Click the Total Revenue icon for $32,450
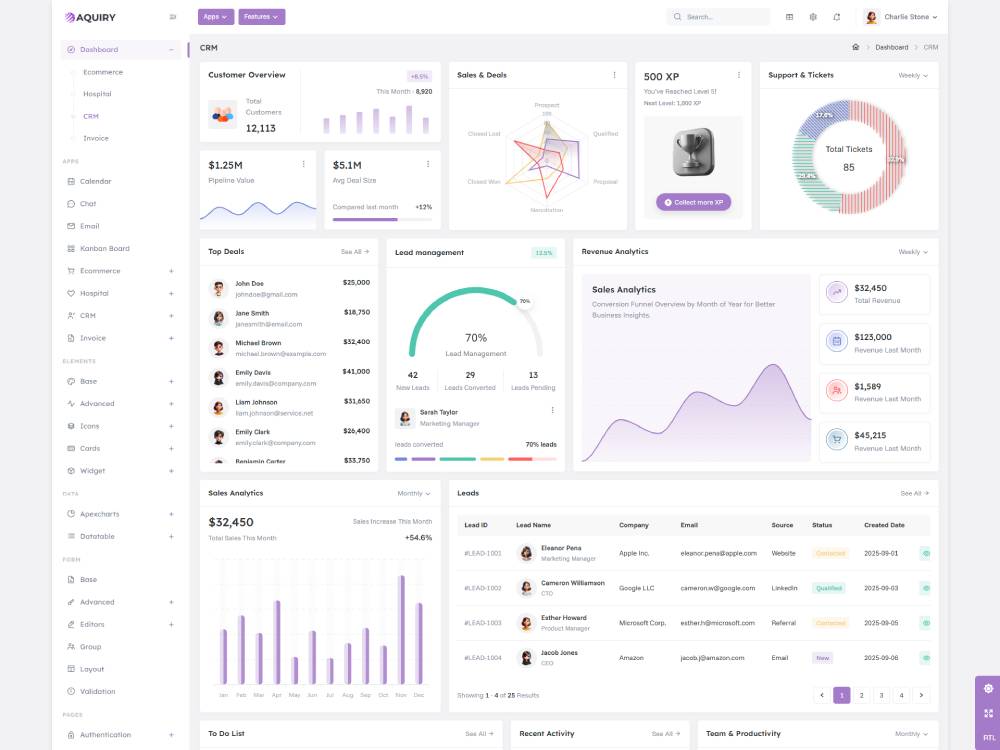This screenshot has width=1000, height=750. [836, 292]
